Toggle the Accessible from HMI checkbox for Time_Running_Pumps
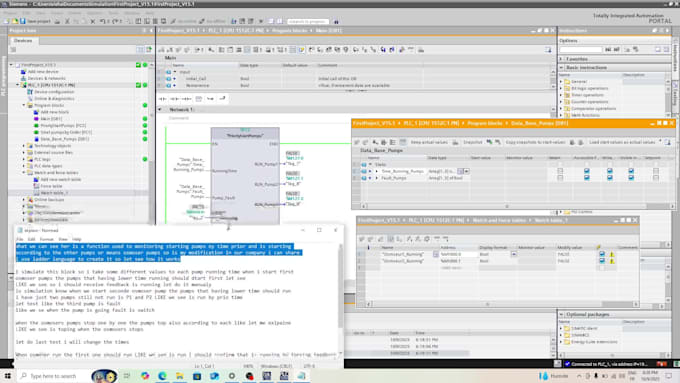Screen dimensions: 680x383 [587, 171]
